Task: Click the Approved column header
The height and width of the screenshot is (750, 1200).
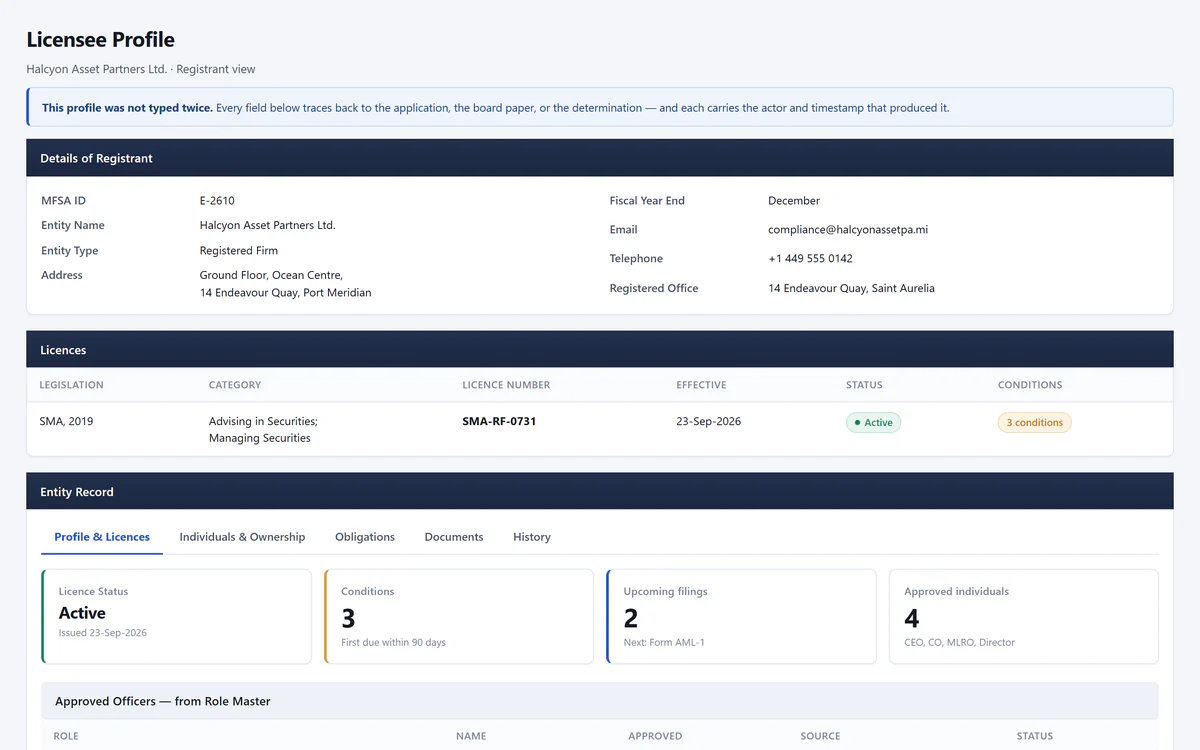Action: (x=655, y=736)
